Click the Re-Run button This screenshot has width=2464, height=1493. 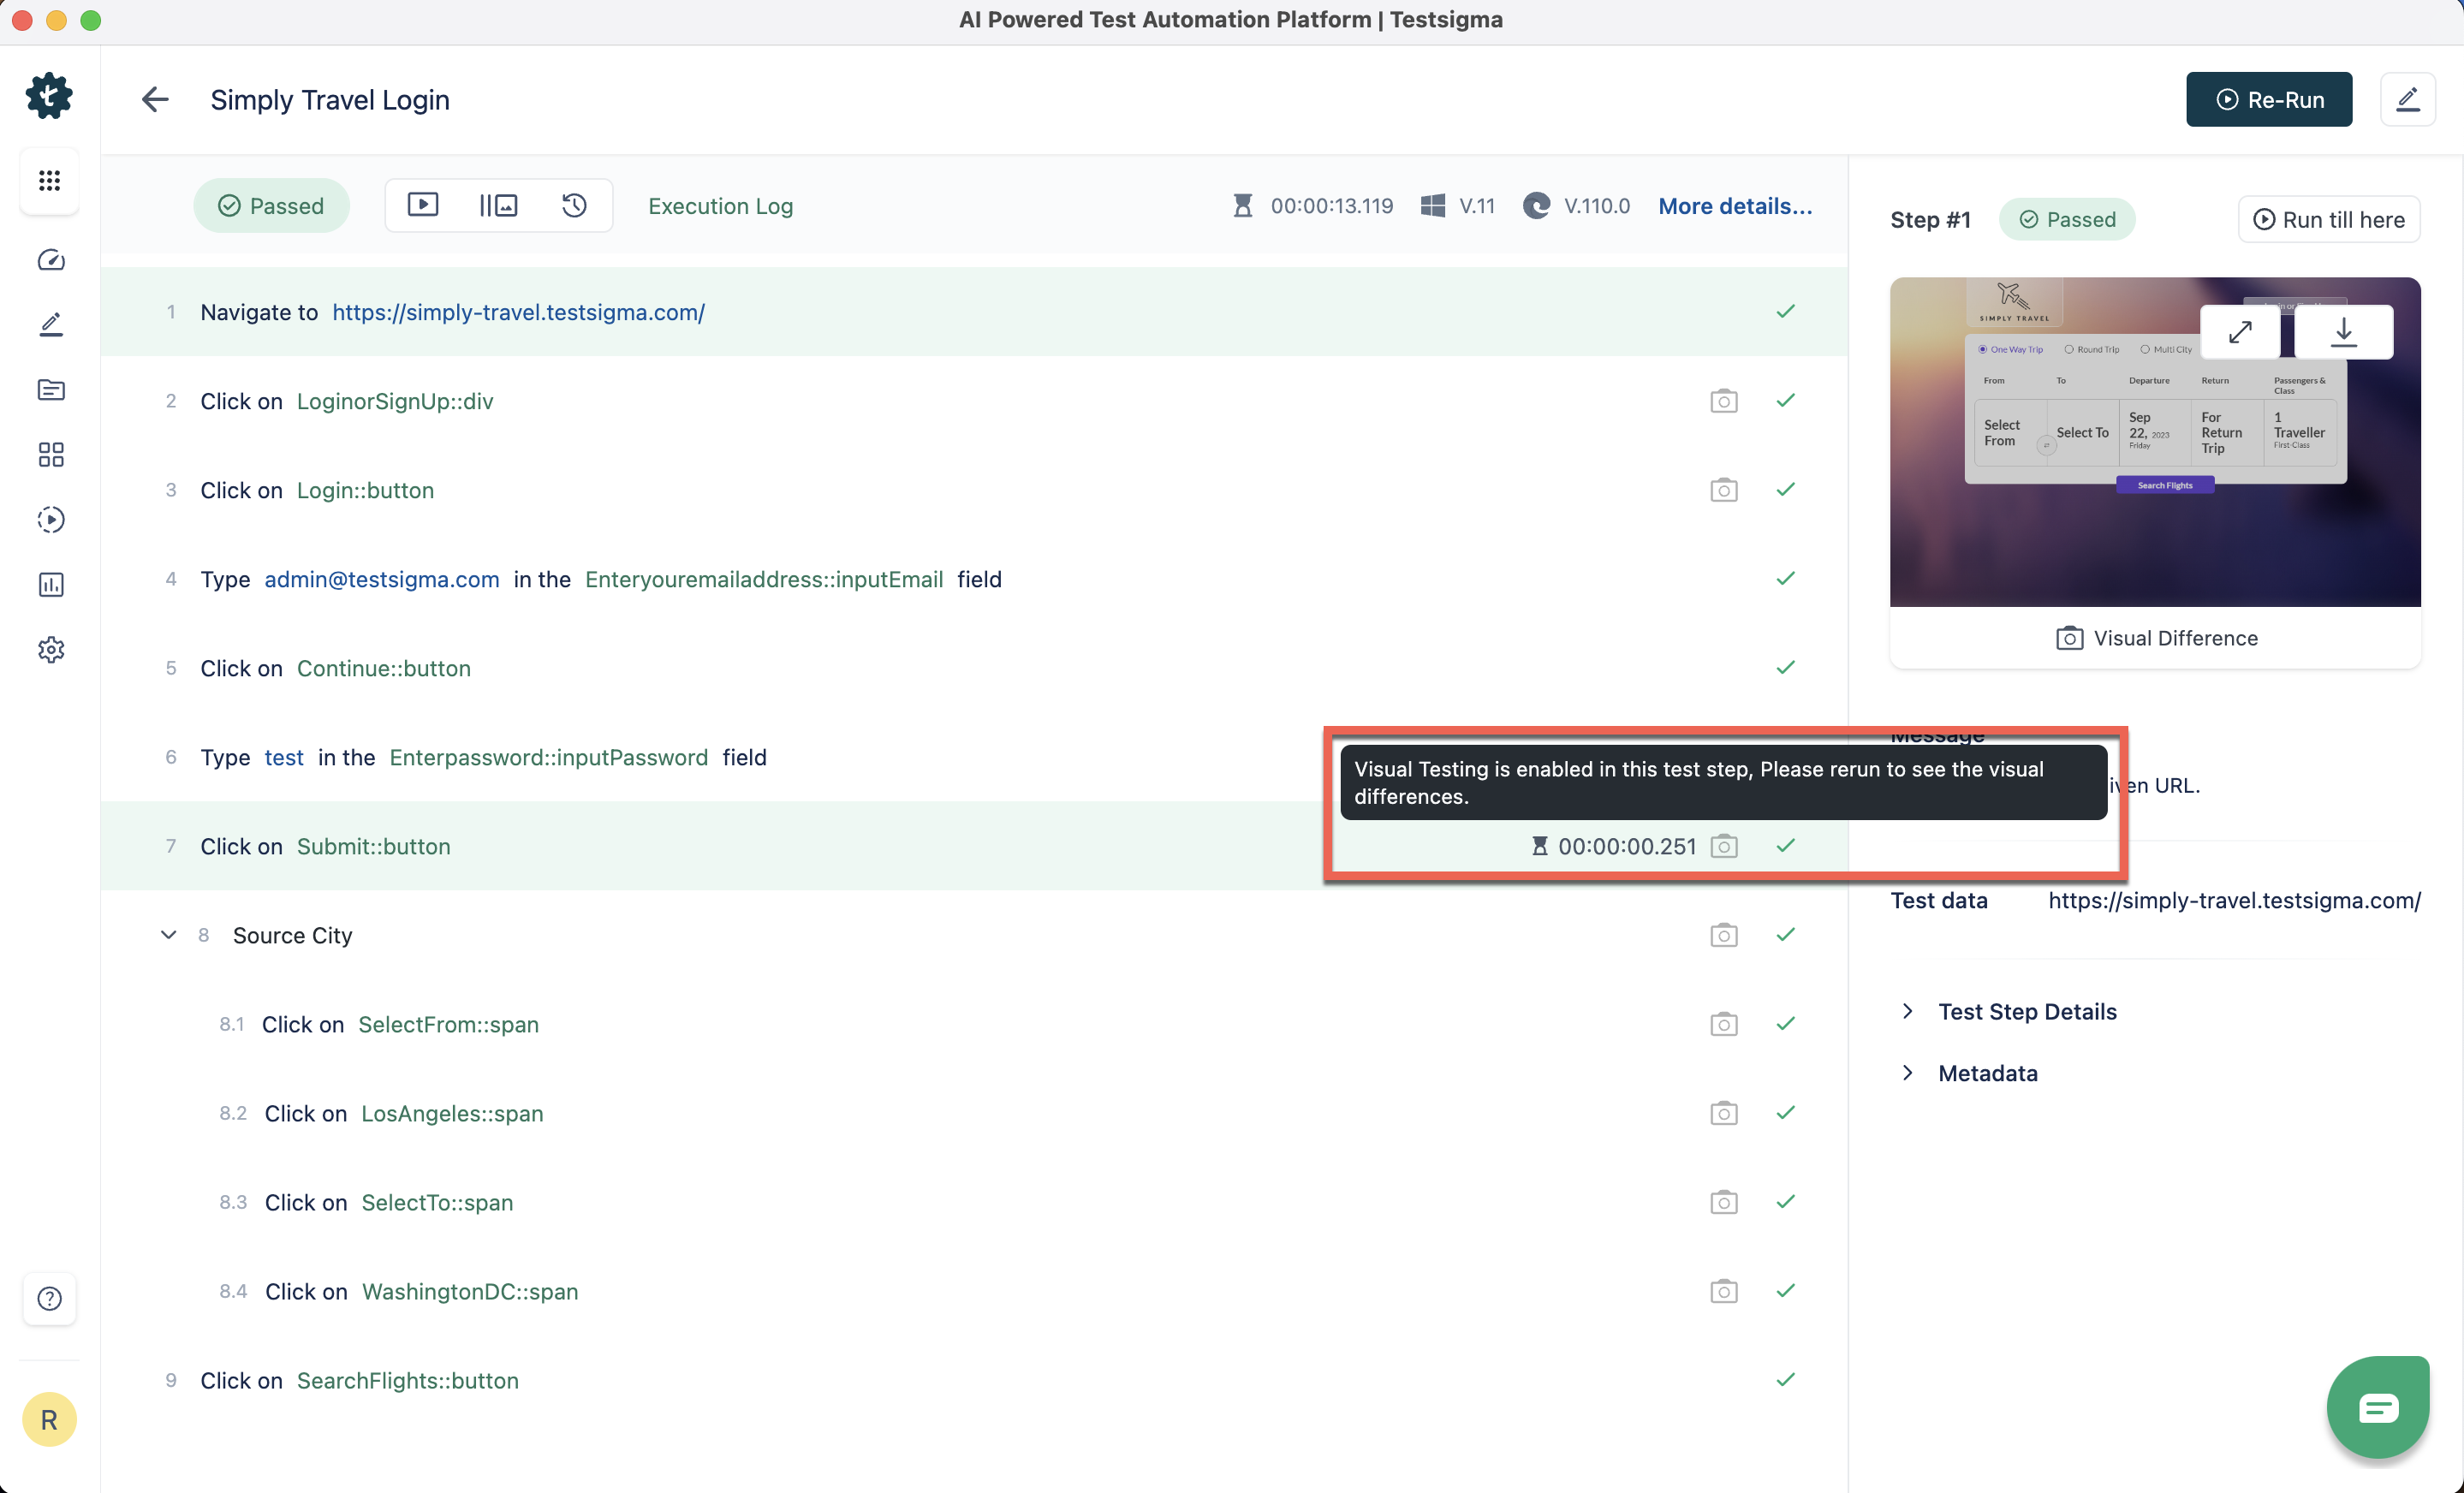click(x=2268, y=99)
